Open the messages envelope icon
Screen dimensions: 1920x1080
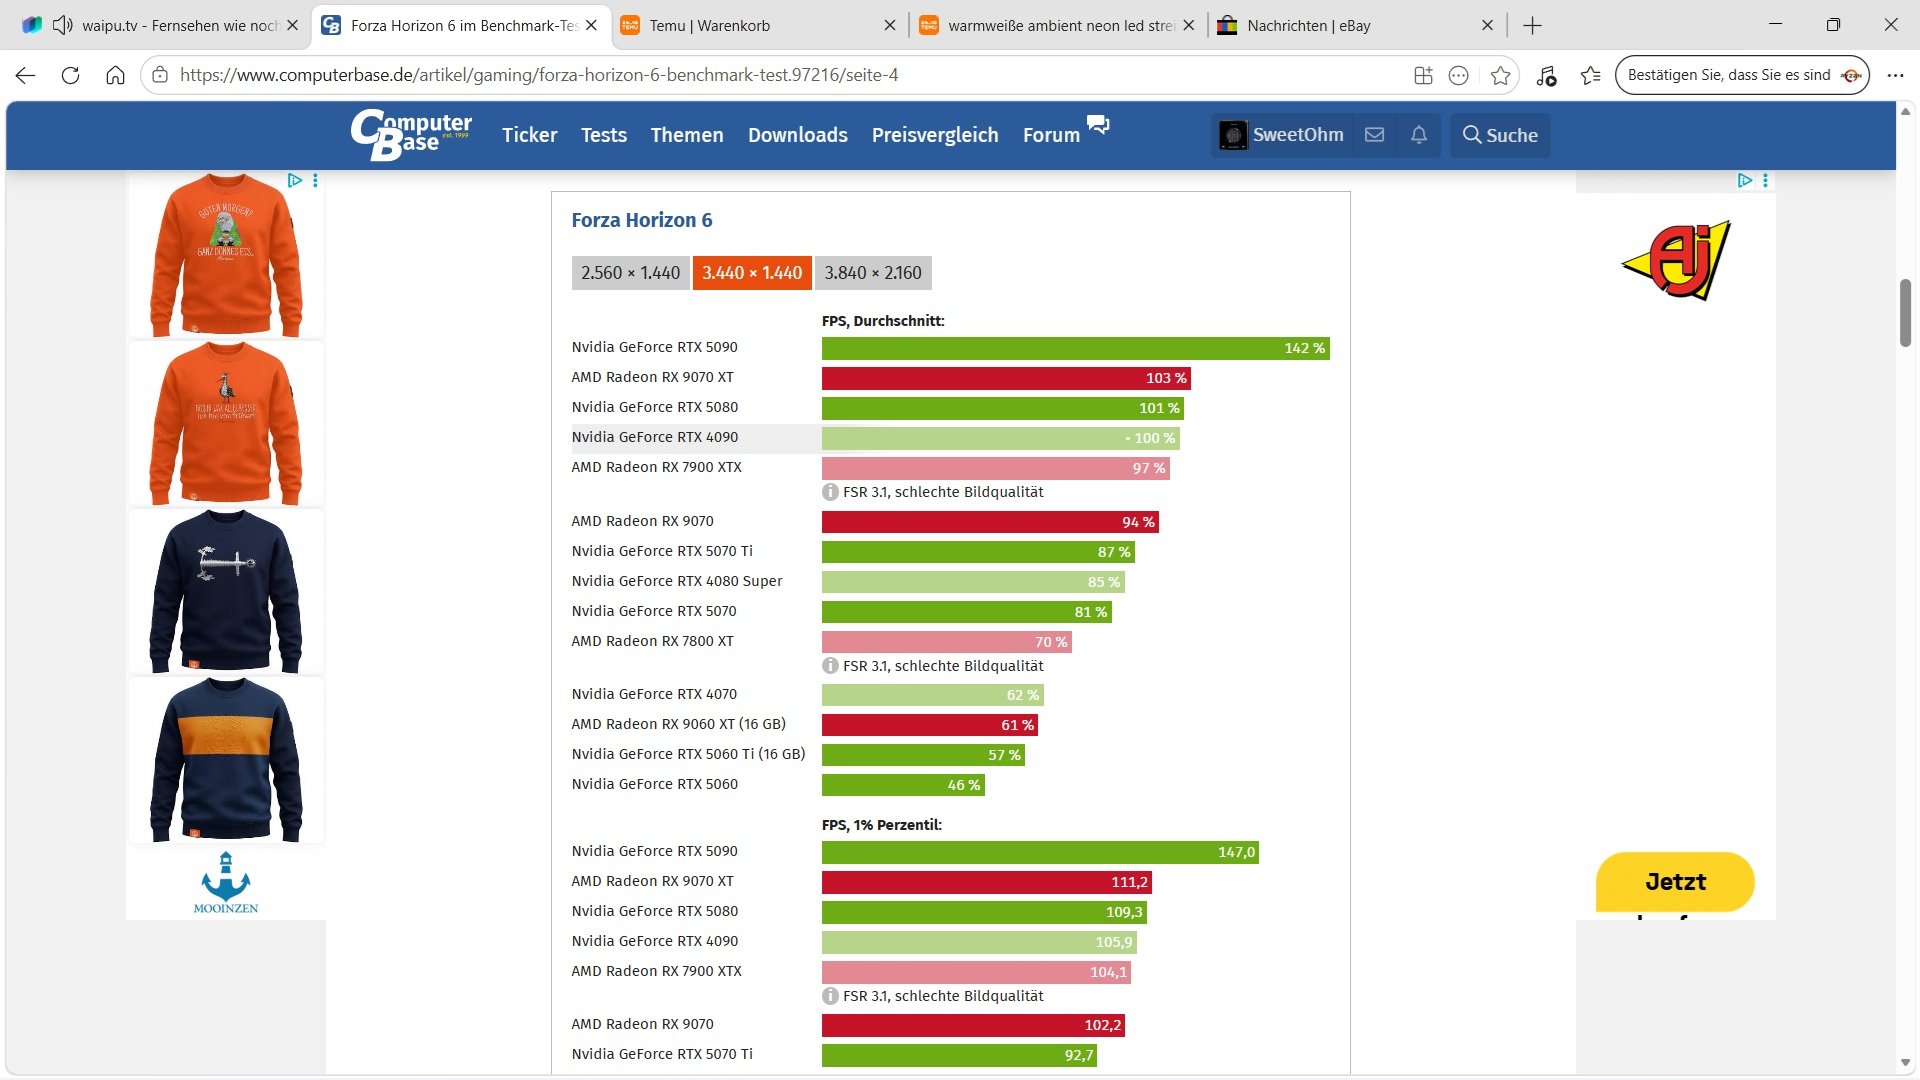coord(1375,134)
